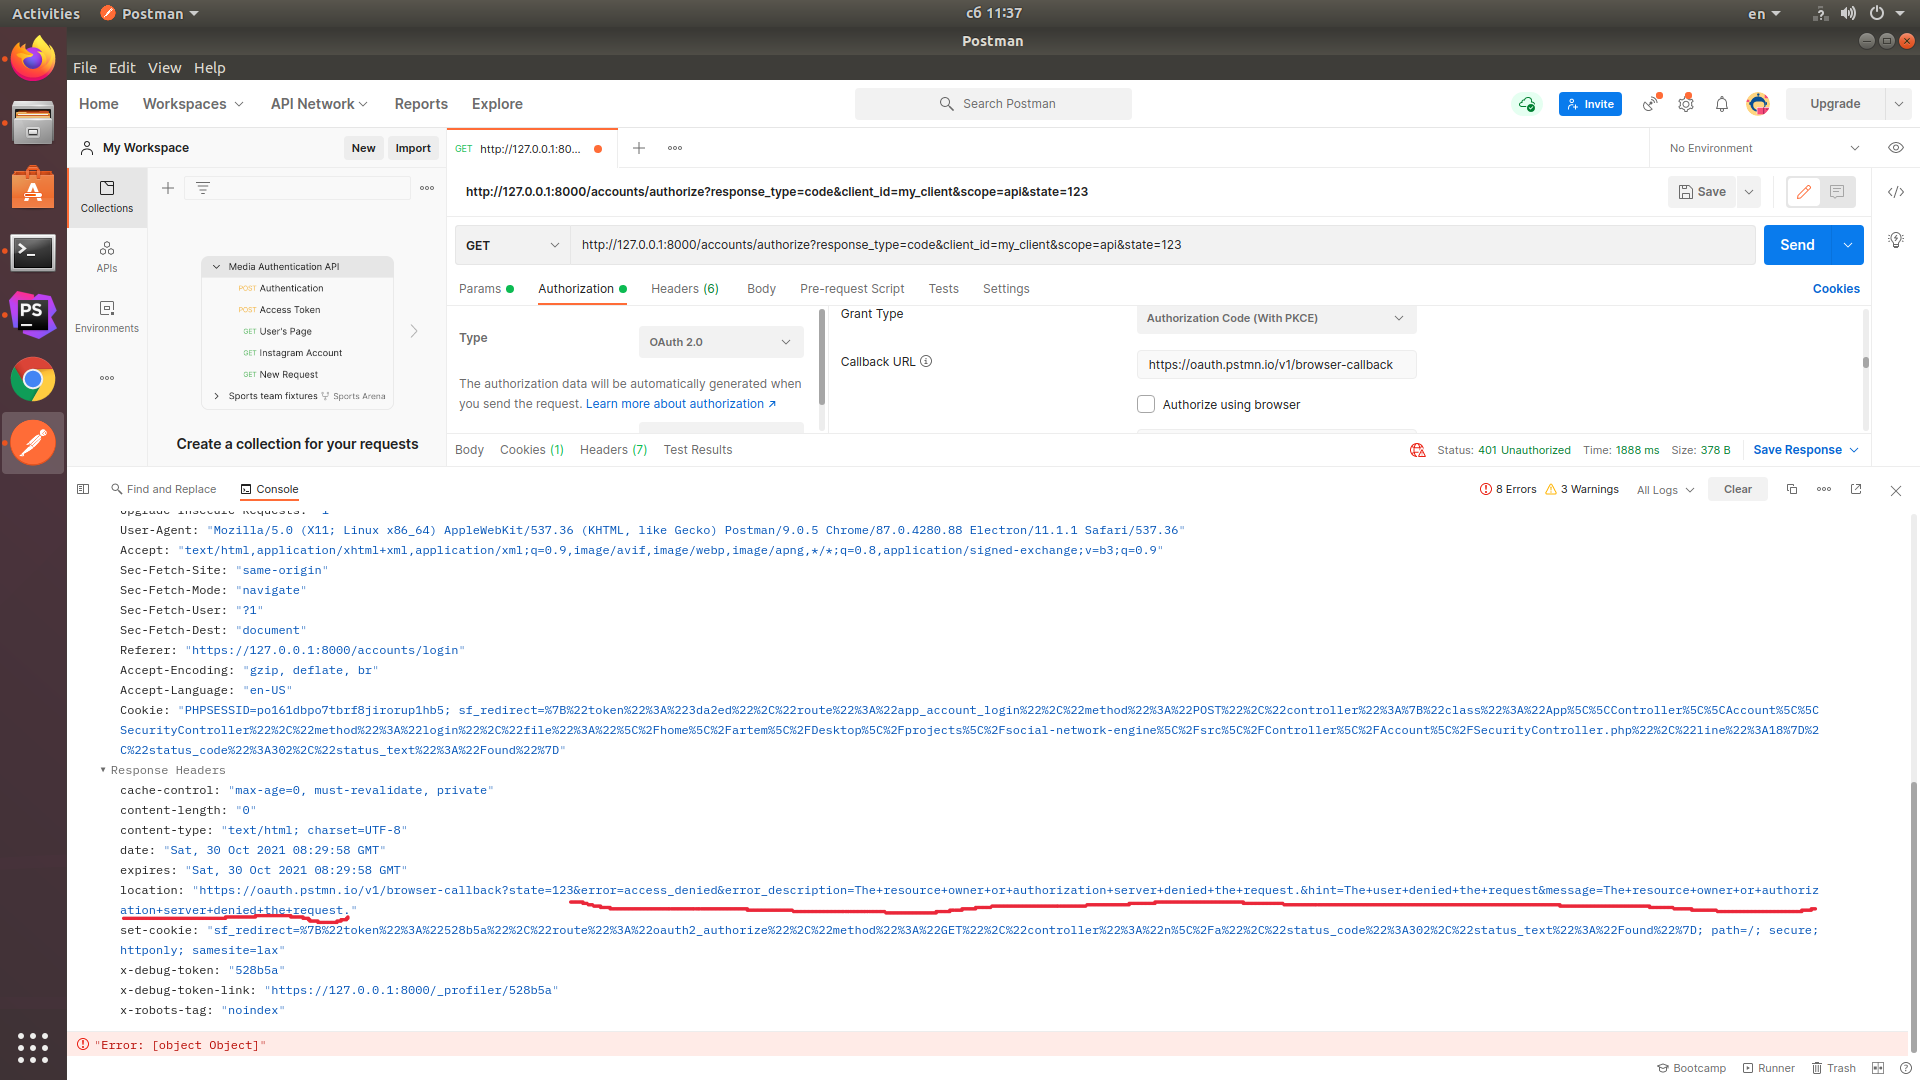Collapse the Response Headers section
The width and height of the screenshot is (1920, 1080).
(x=103, y=770)
